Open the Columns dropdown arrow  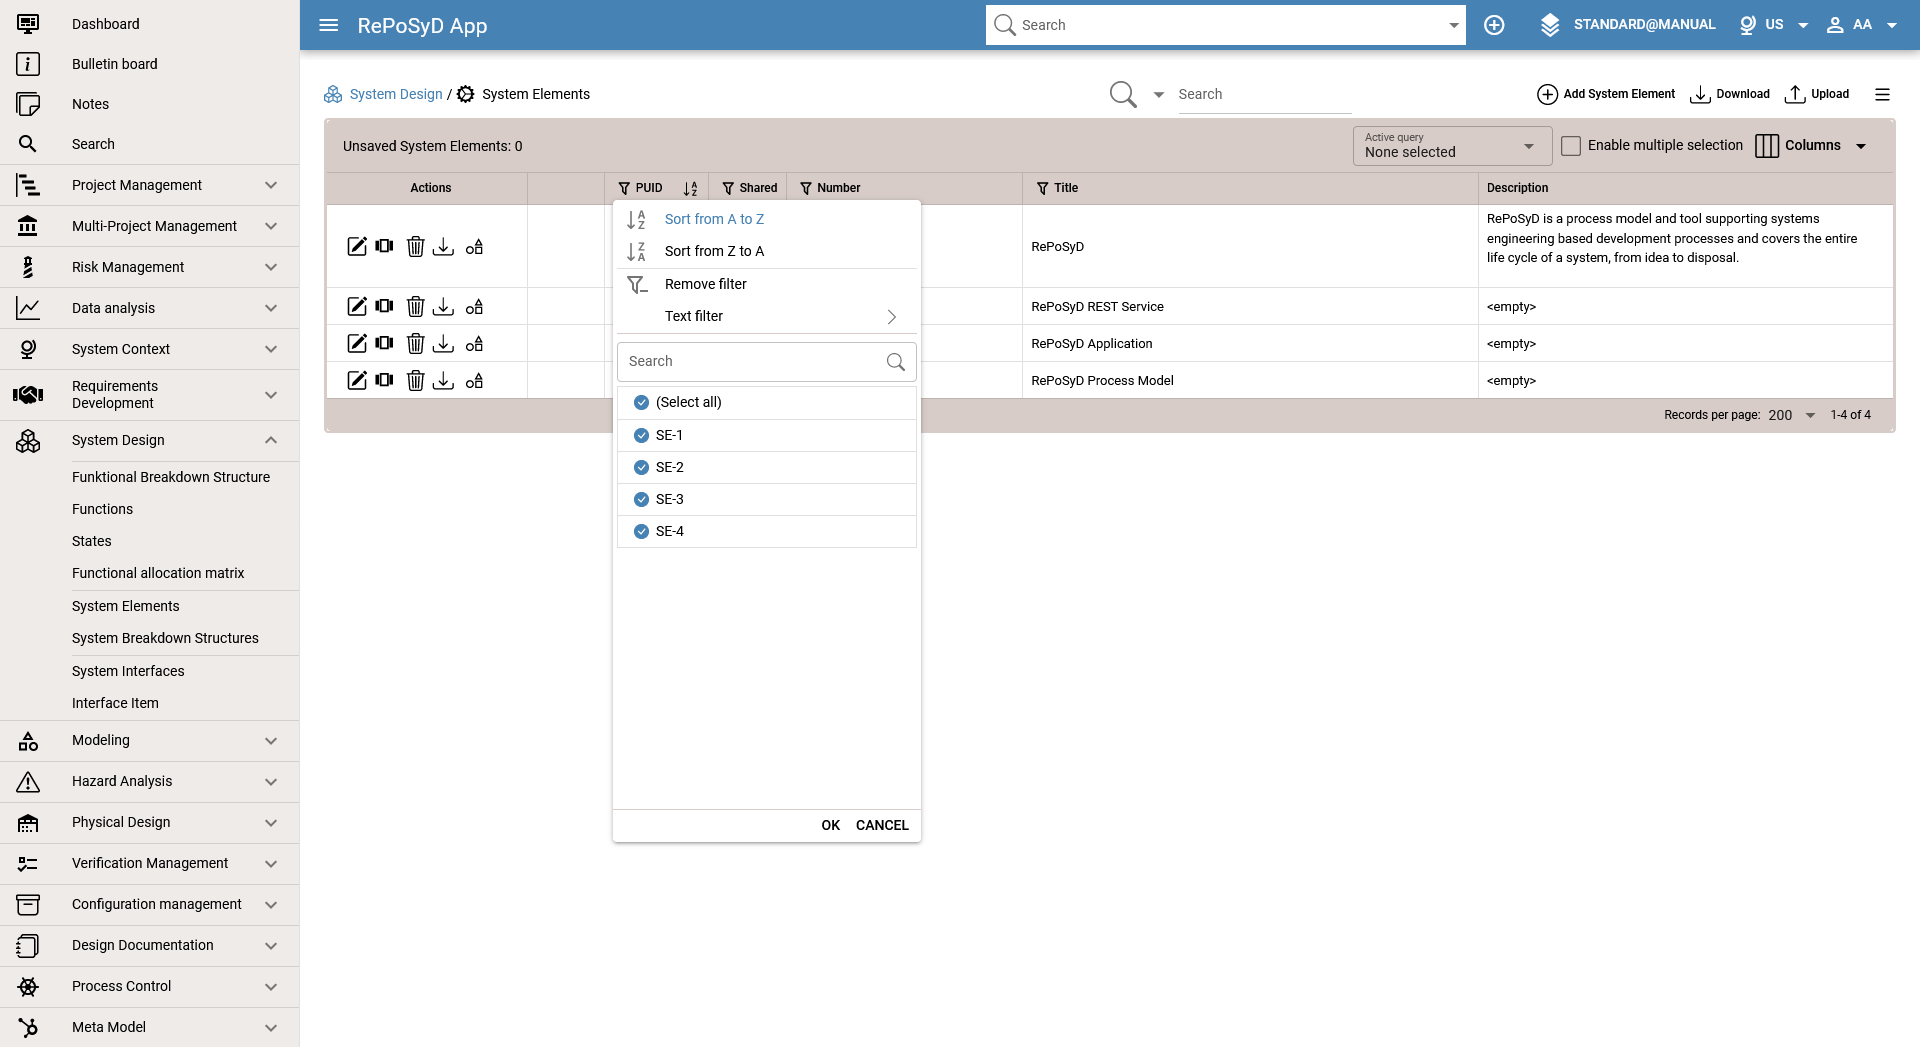(x=1861, y=146)
